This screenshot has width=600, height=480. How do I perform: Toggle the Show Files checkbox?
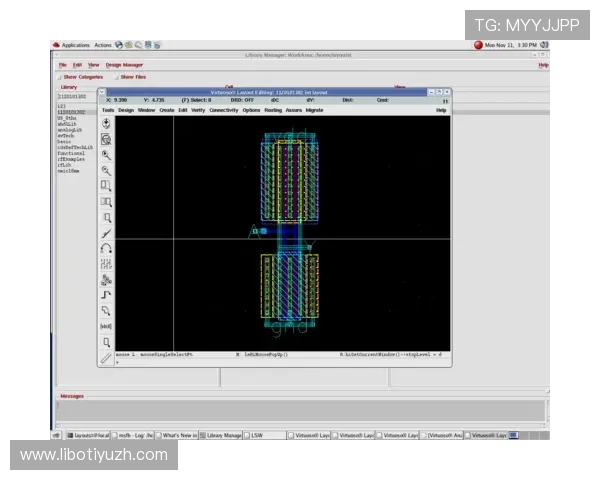click(117, 76)
